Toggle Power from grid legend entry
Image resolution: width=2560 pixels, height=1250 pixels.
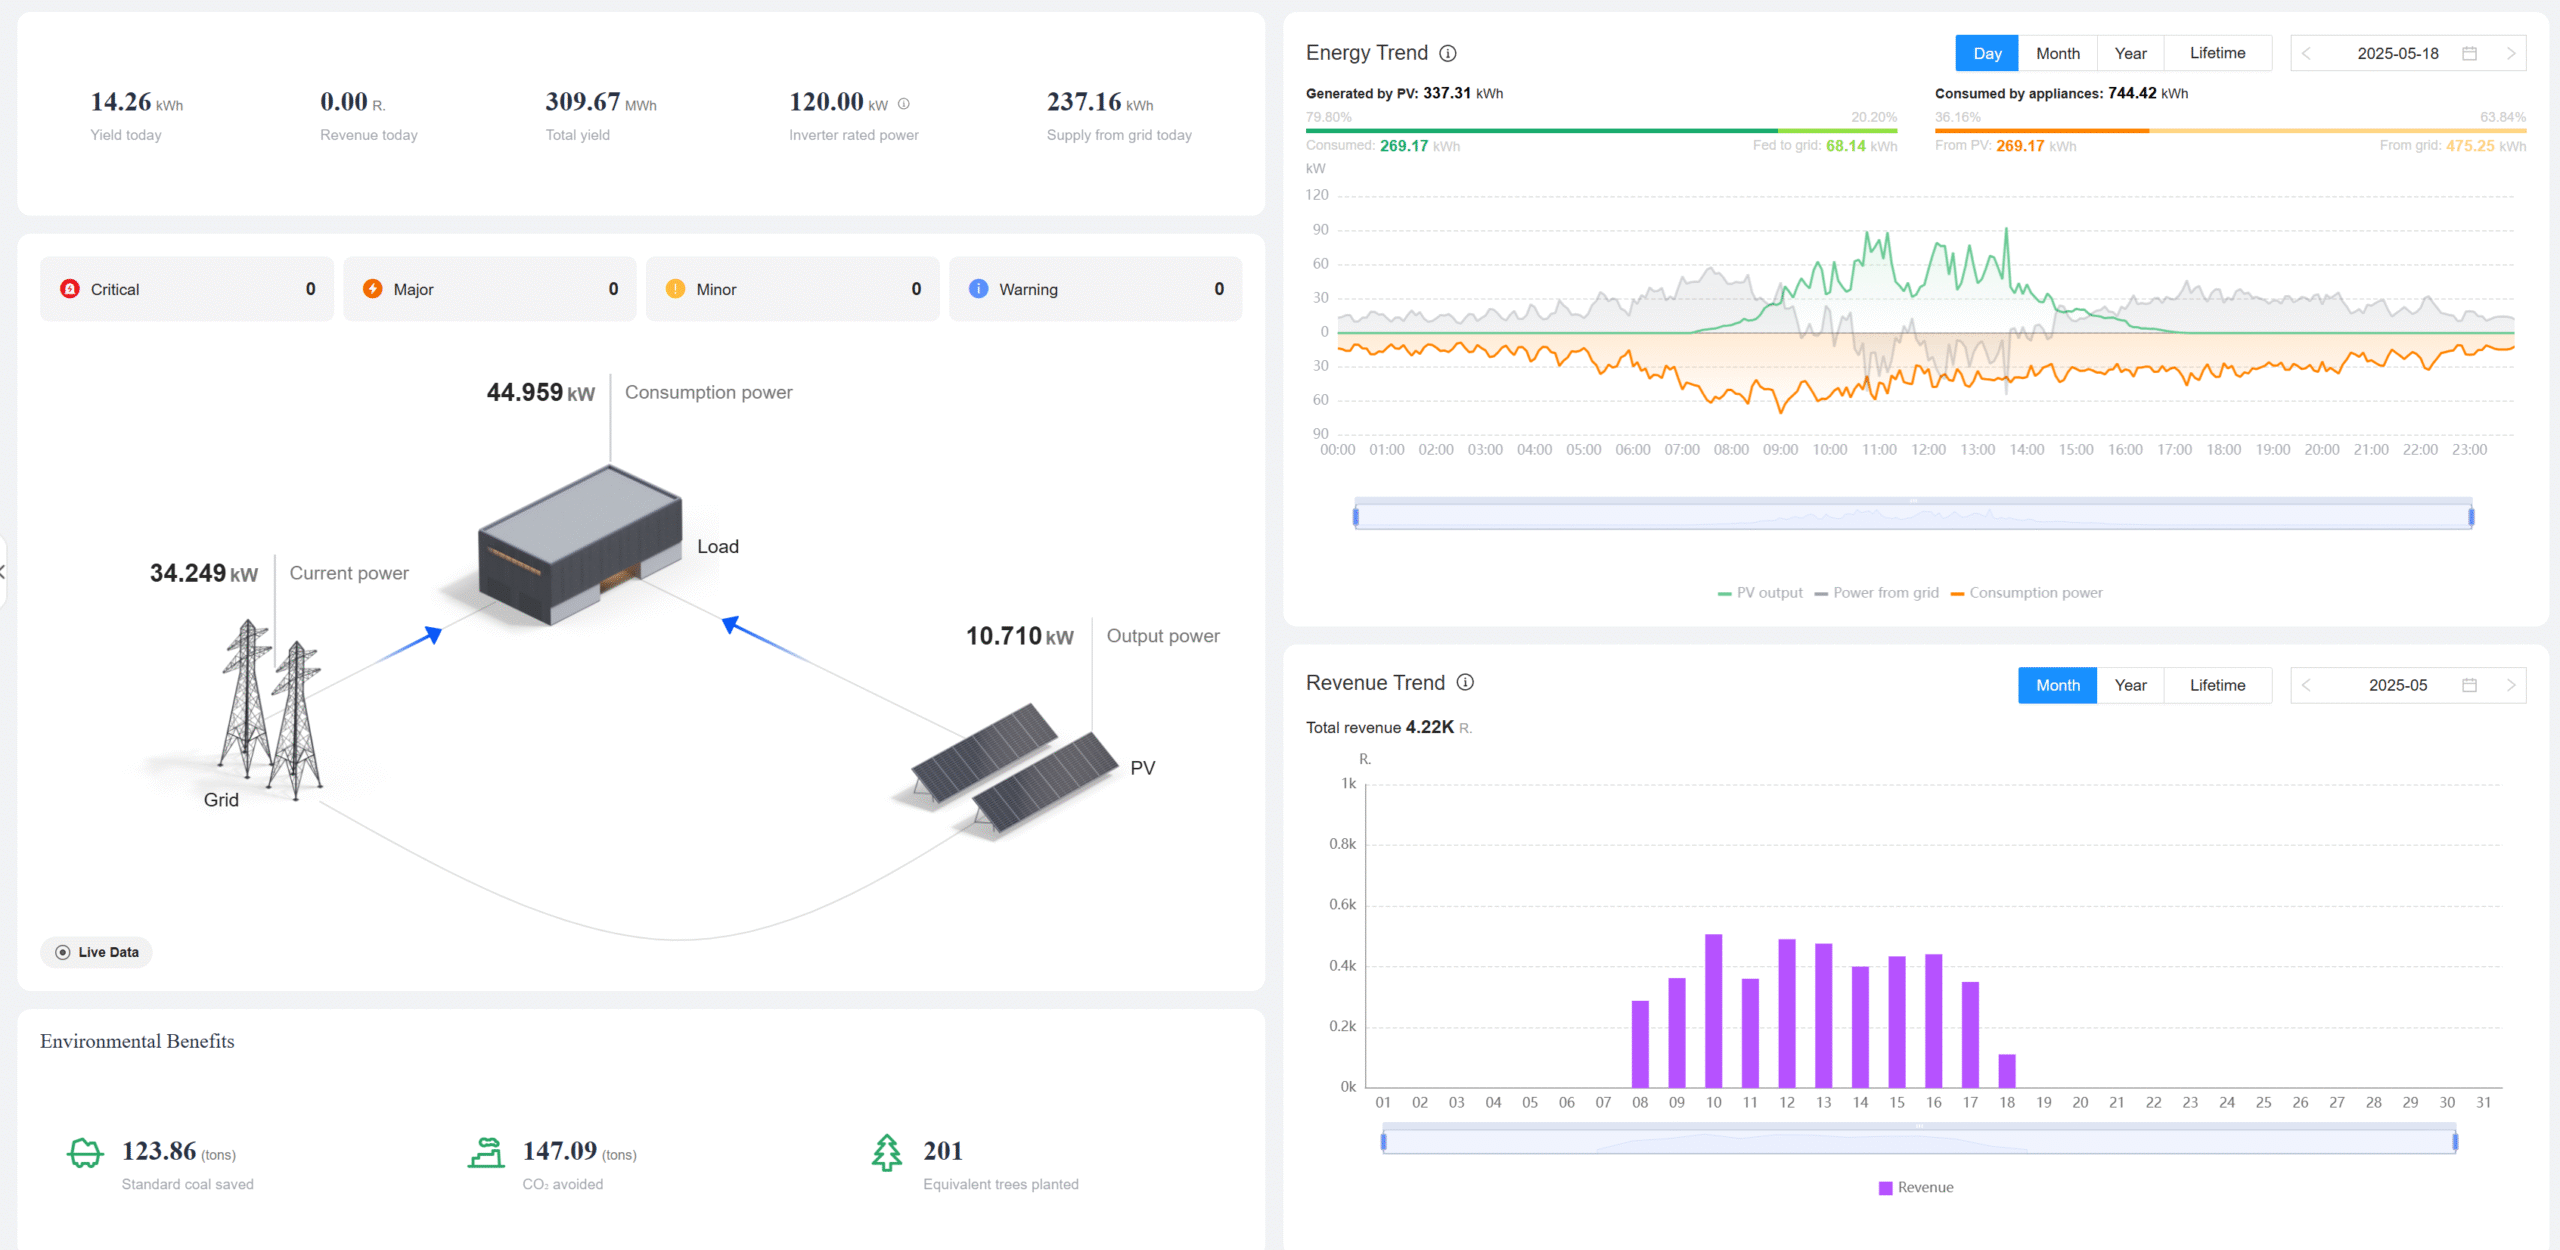tap(1876, 593)
